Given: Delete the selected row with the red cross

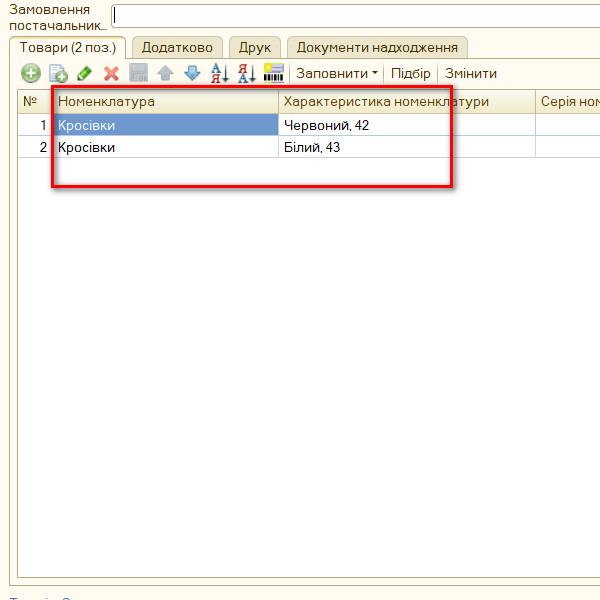Looking at the screenshot, I should [111, 73].
